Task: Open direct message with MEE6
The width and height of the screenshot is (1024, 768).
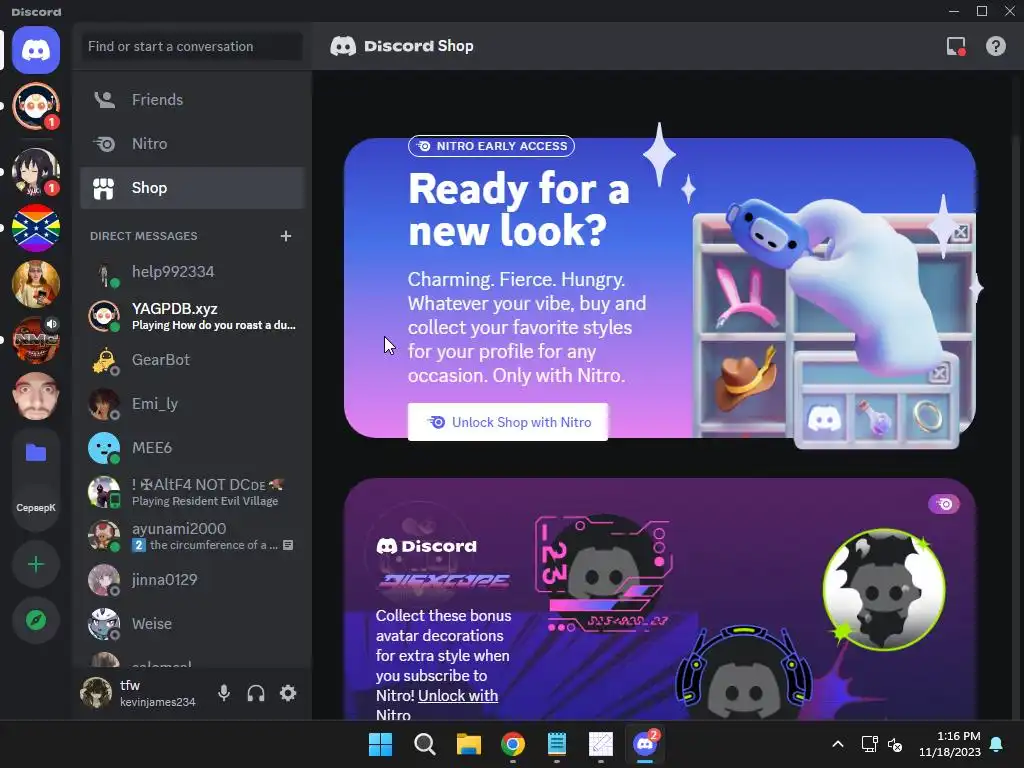Action: (x=192, y=447)
